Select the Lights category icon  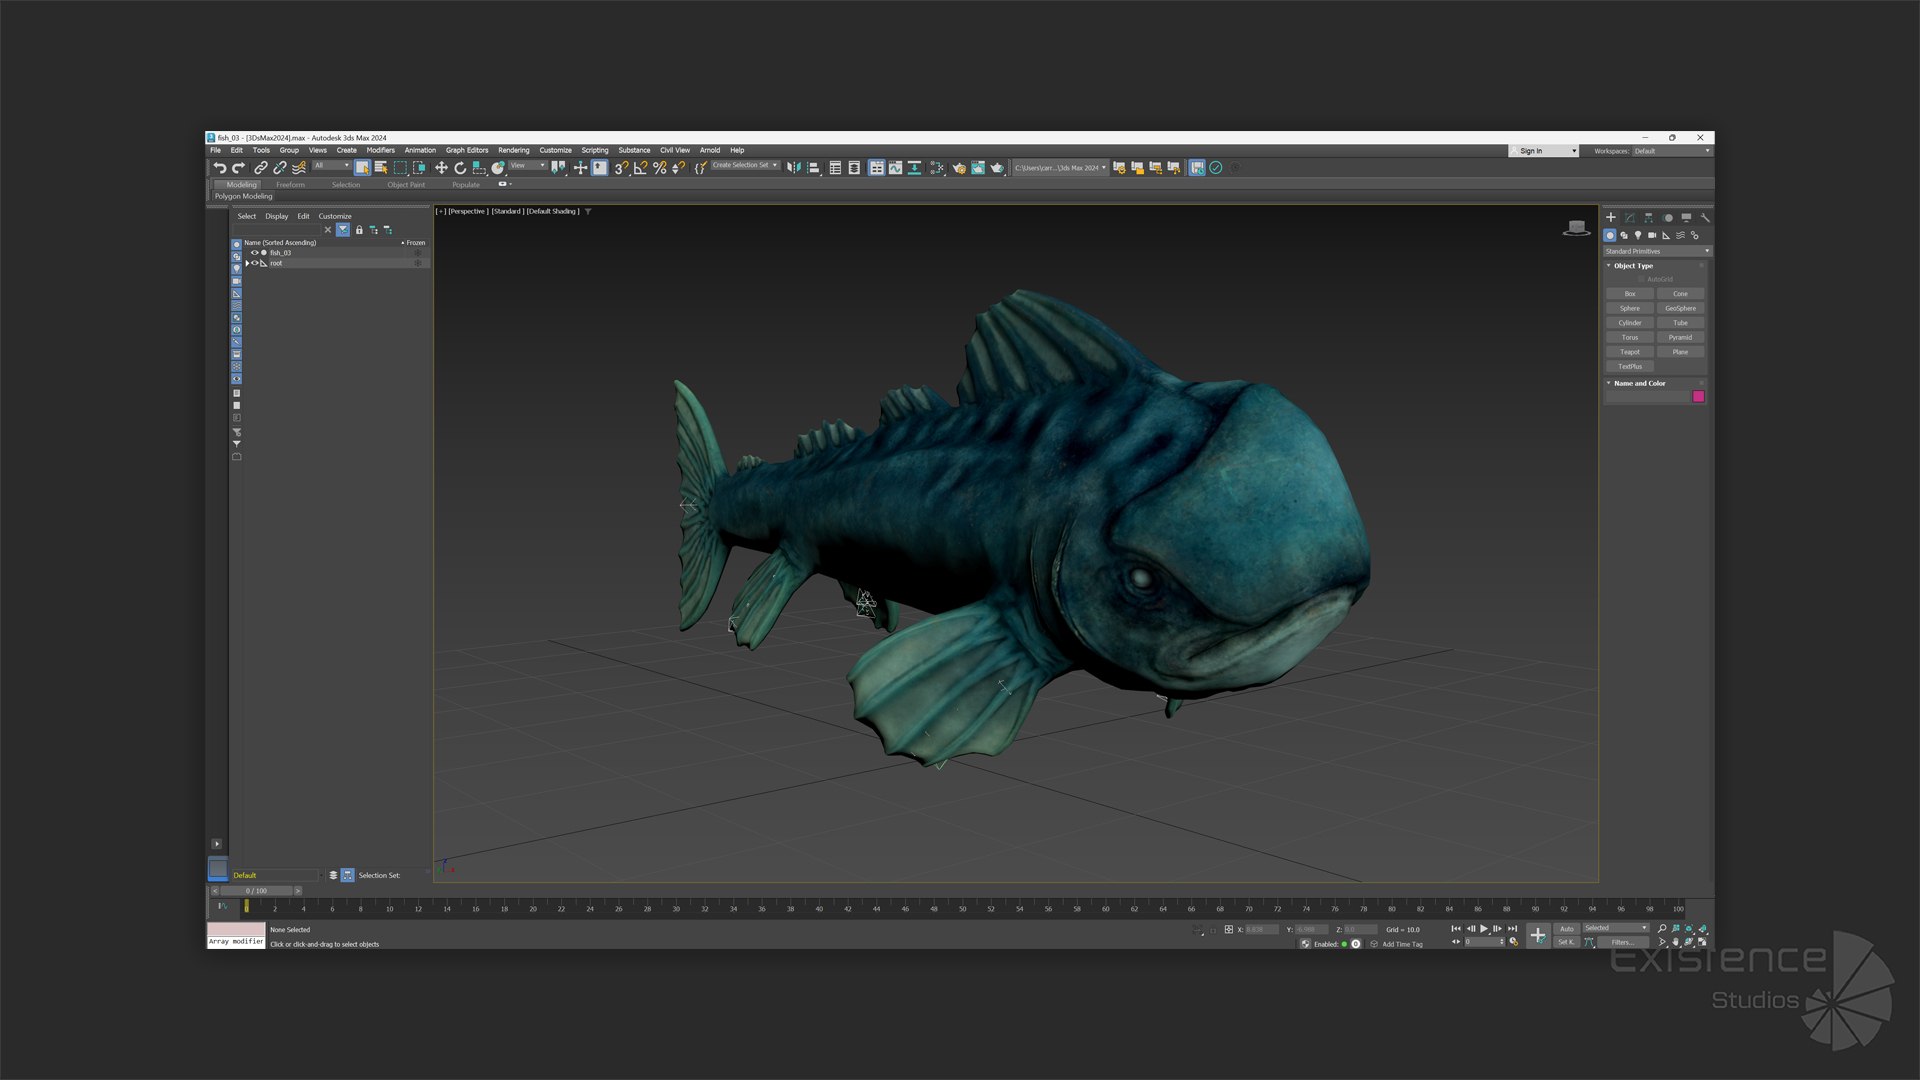coord(1638,235)
